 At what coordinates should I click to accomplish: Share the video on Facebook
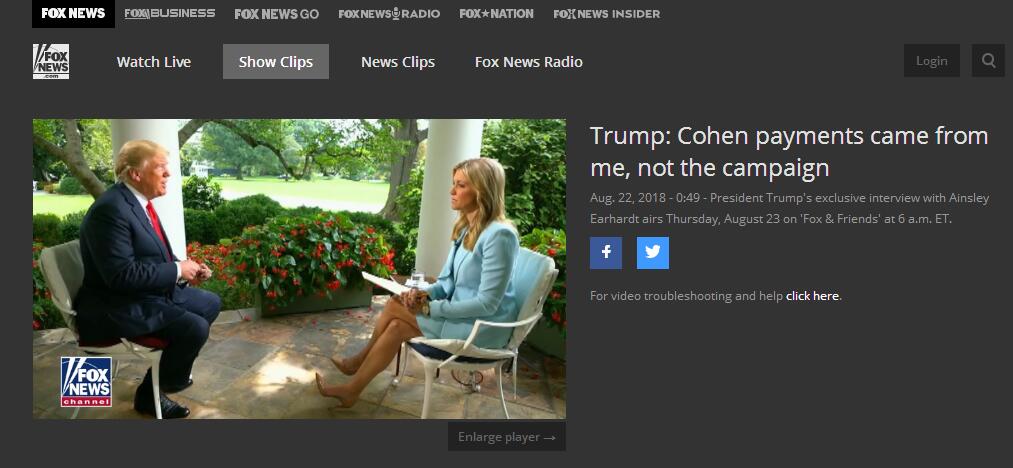tap(606, 253)
